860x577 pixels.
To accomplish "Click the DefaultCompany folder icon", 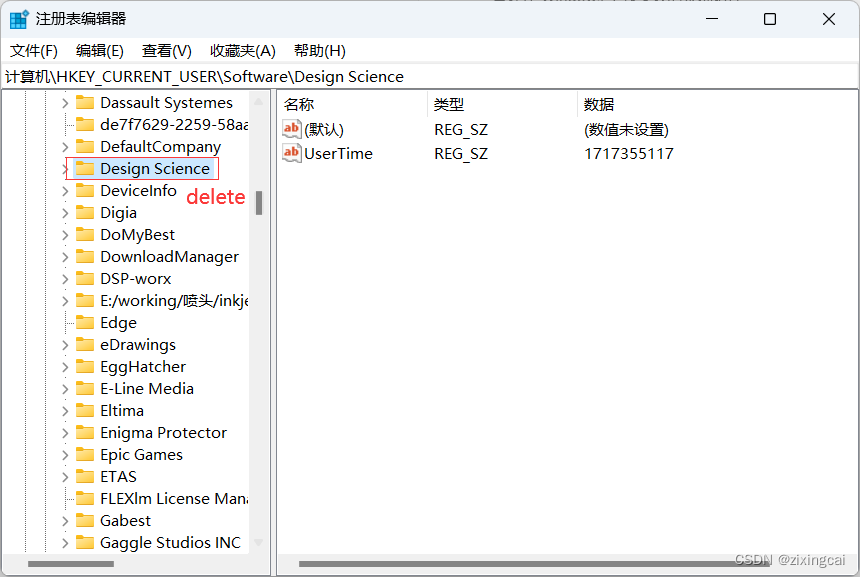I will point(84,146).
